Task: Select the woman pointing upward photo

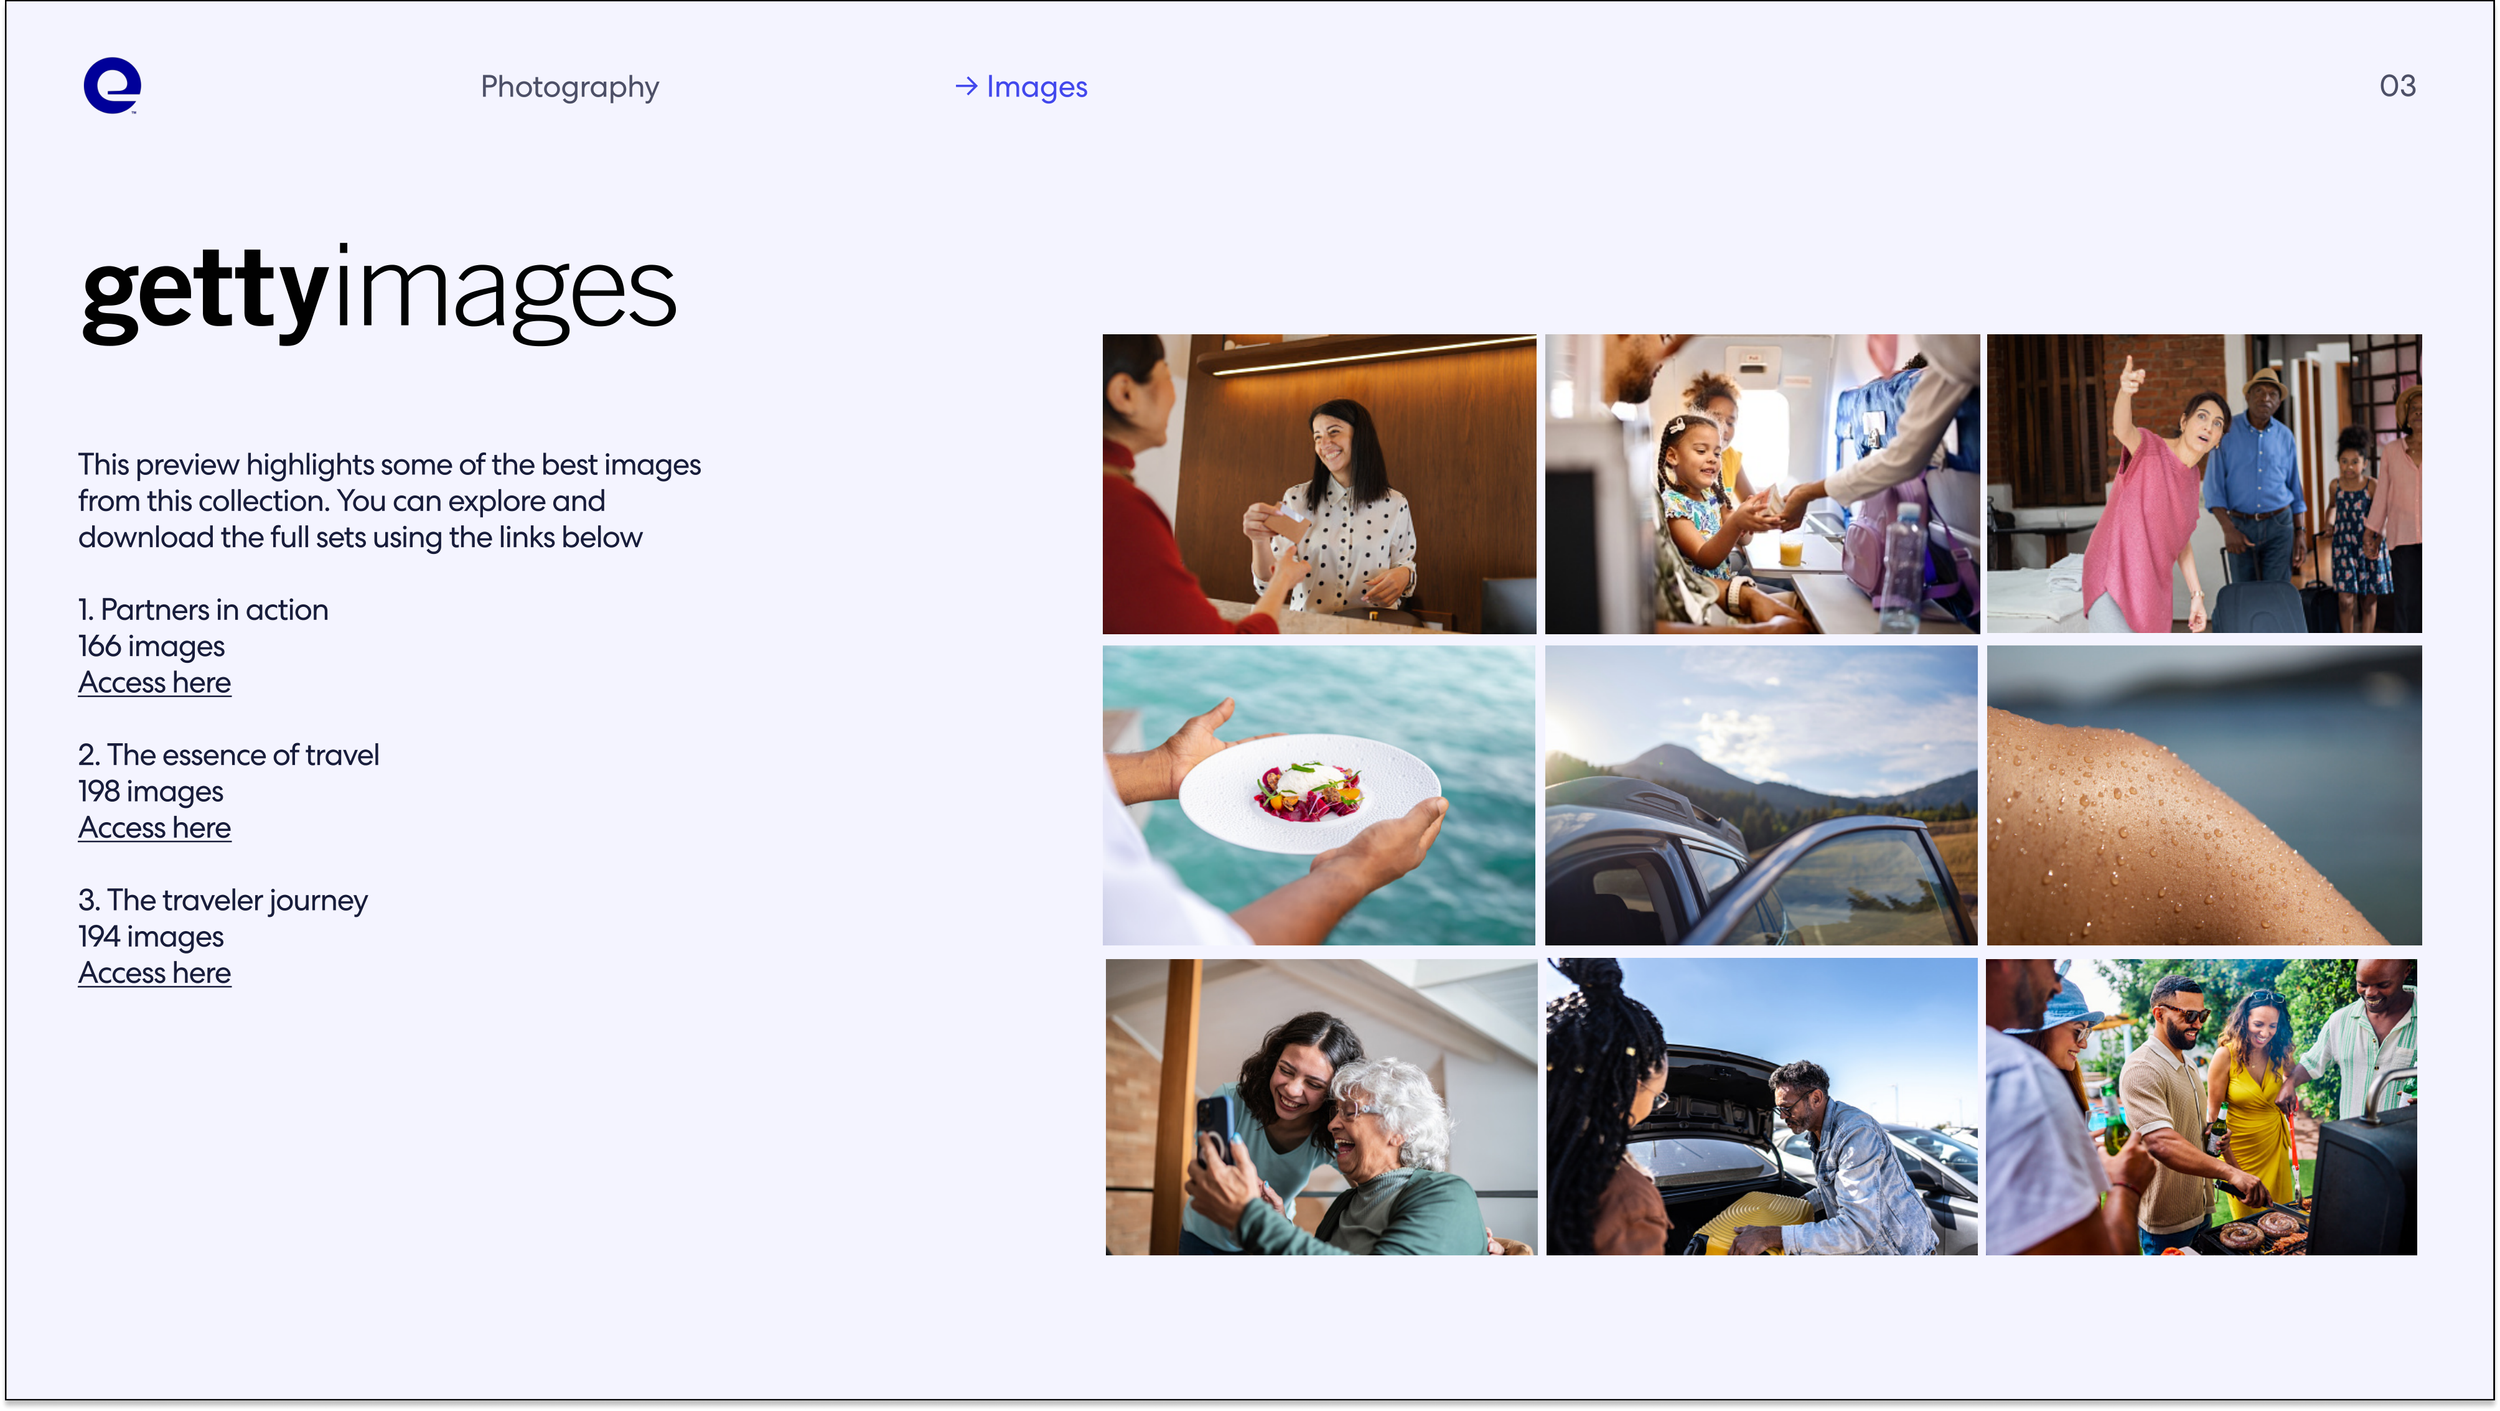Action: pos(2203,484)
